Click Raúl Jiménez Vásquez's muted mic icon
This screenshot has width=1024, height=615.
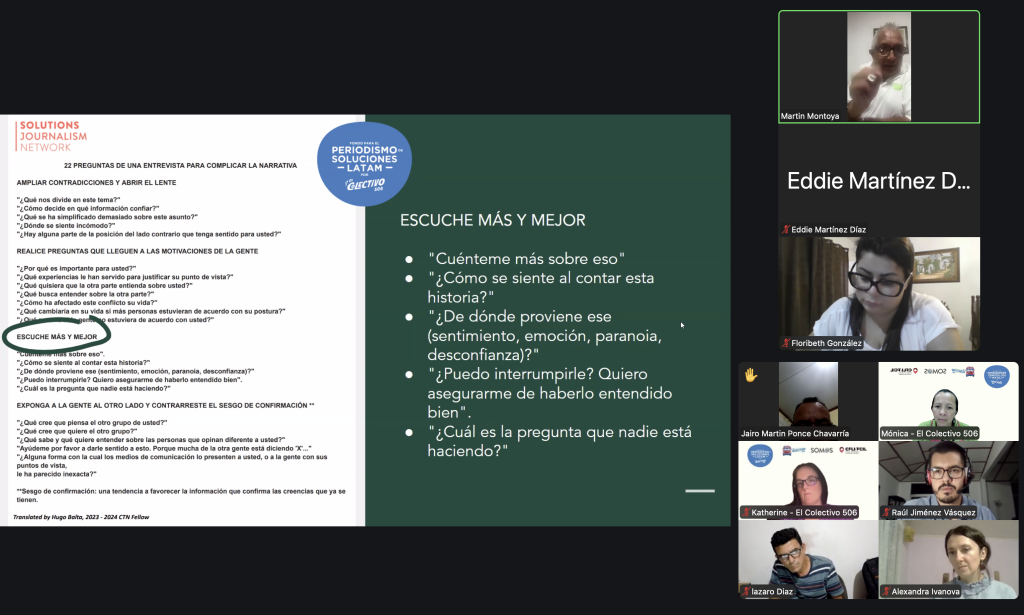pyautogui.click(x=885, y=513)
